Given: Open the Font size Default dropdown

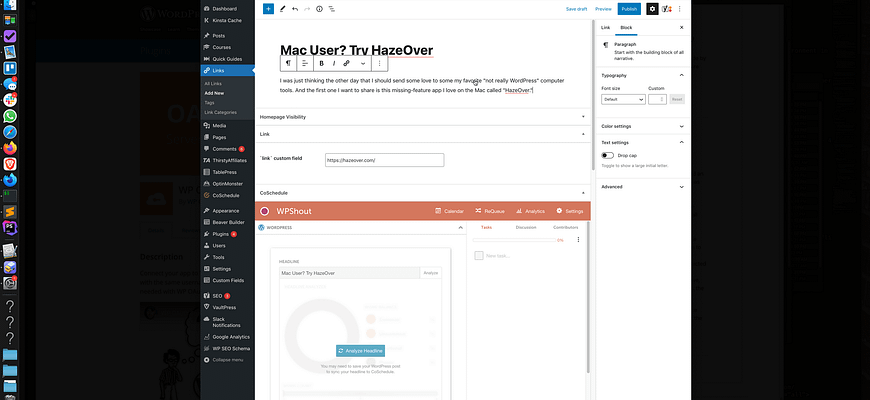Looking at the screenshot, I should click(x=623, y=99).
